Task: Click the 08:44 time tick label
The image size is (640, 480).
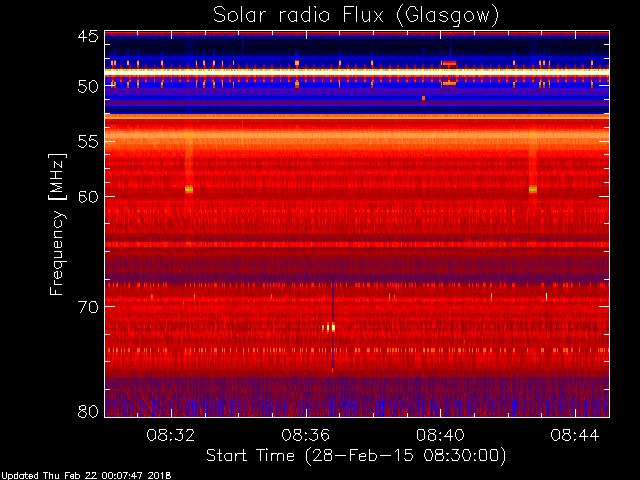Action: 575,435
